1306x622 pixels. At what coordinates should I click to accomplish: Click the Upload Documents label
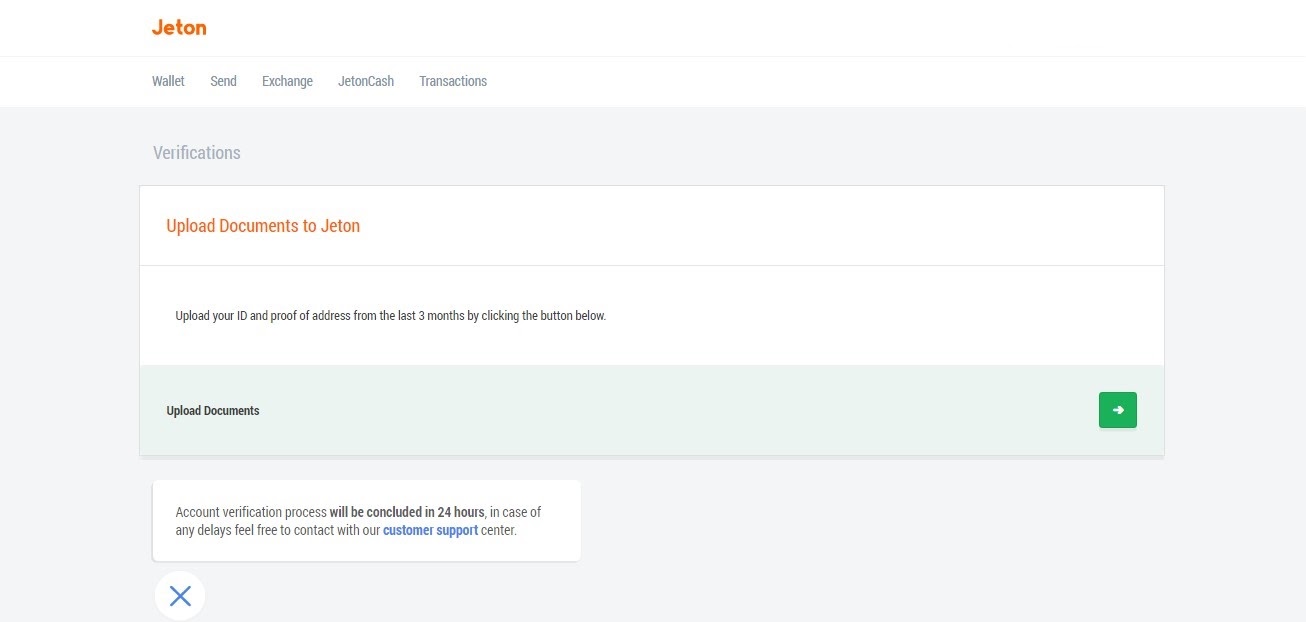(213, 411)
